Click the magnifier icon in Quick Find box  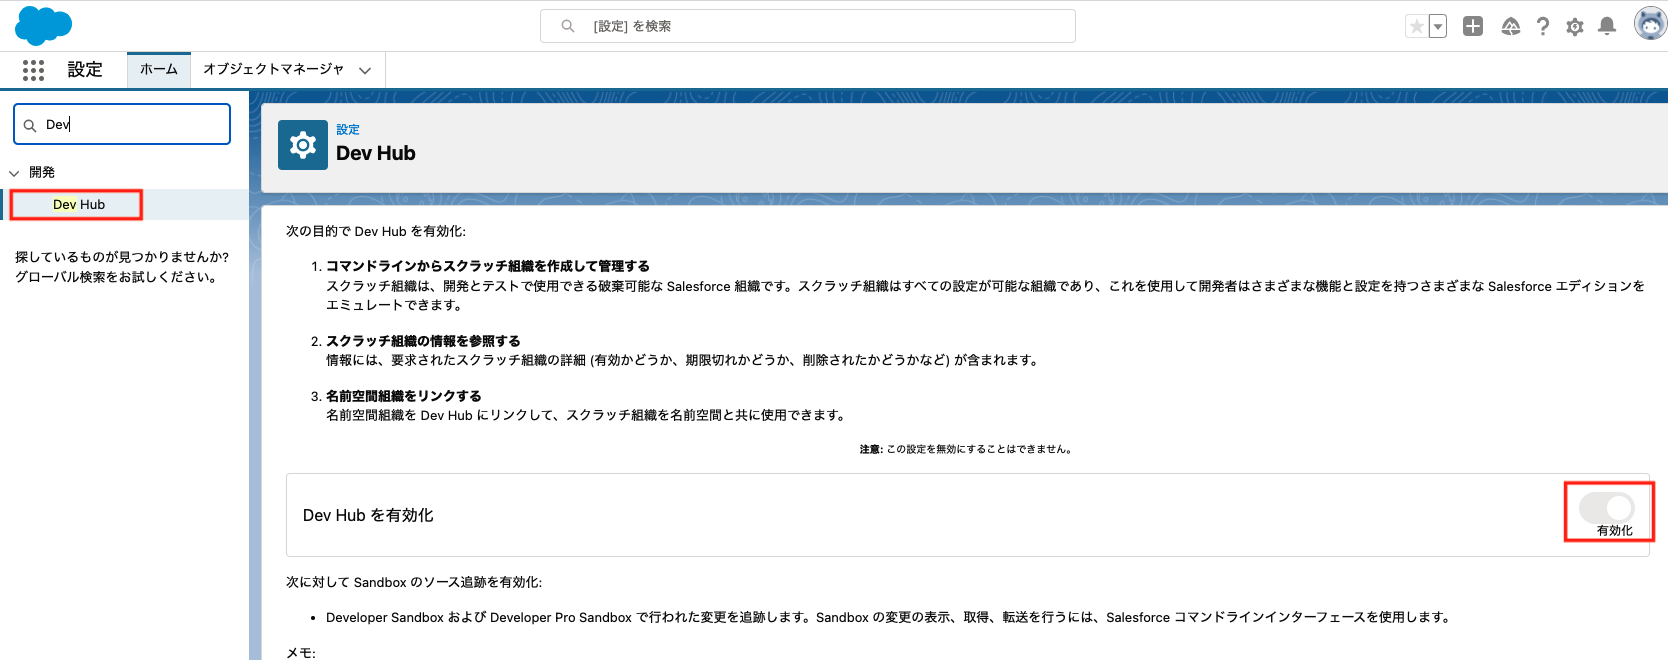(x=30, y=125)
